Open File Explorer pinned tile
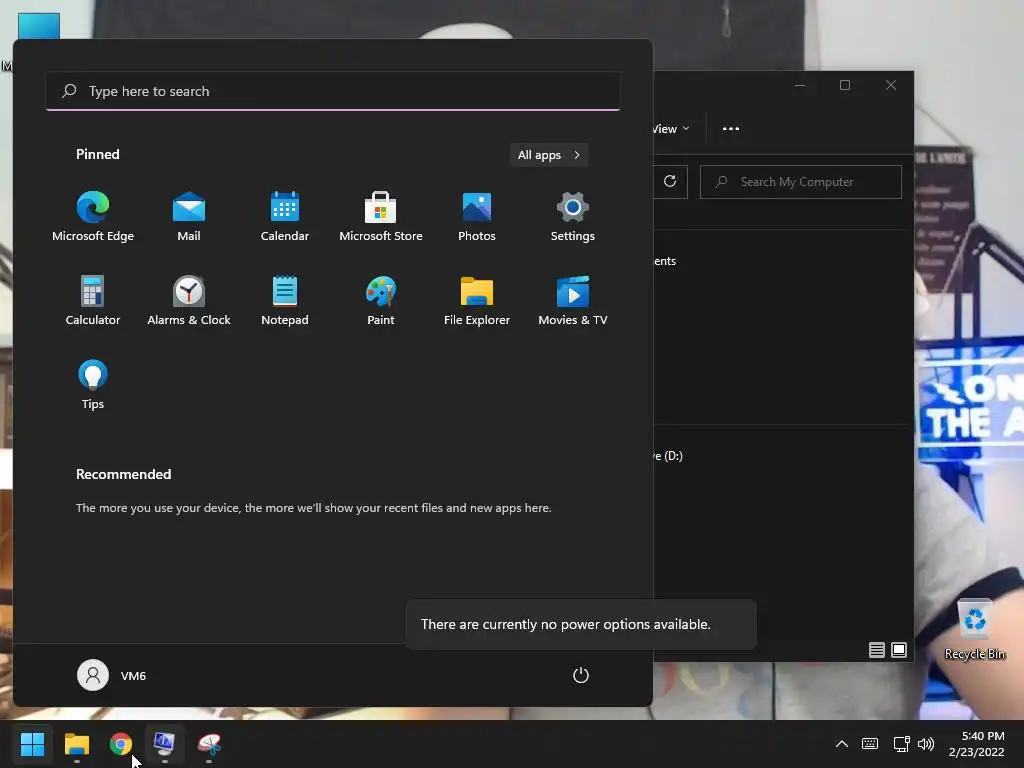Viewport: 1024px width, 768px height. (477, 300)
